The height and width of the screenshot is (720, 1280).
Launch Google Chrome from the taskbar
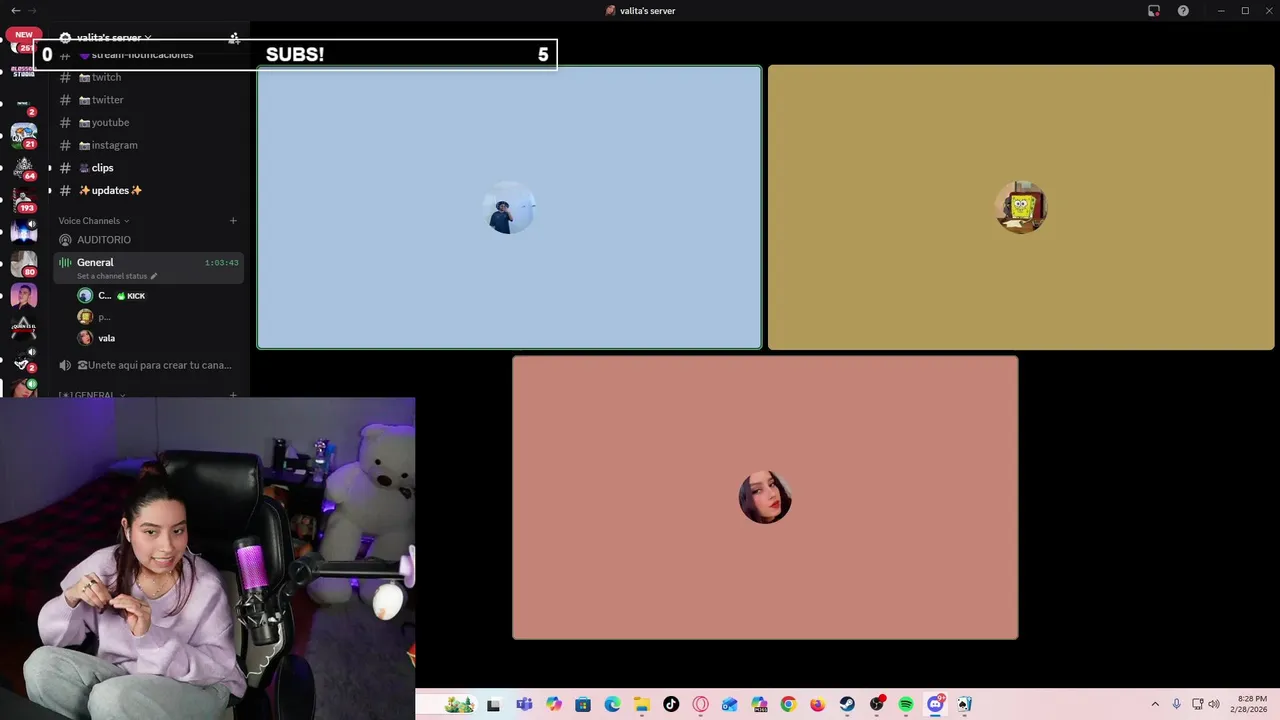pyautogui.click(x=788, y=704)
